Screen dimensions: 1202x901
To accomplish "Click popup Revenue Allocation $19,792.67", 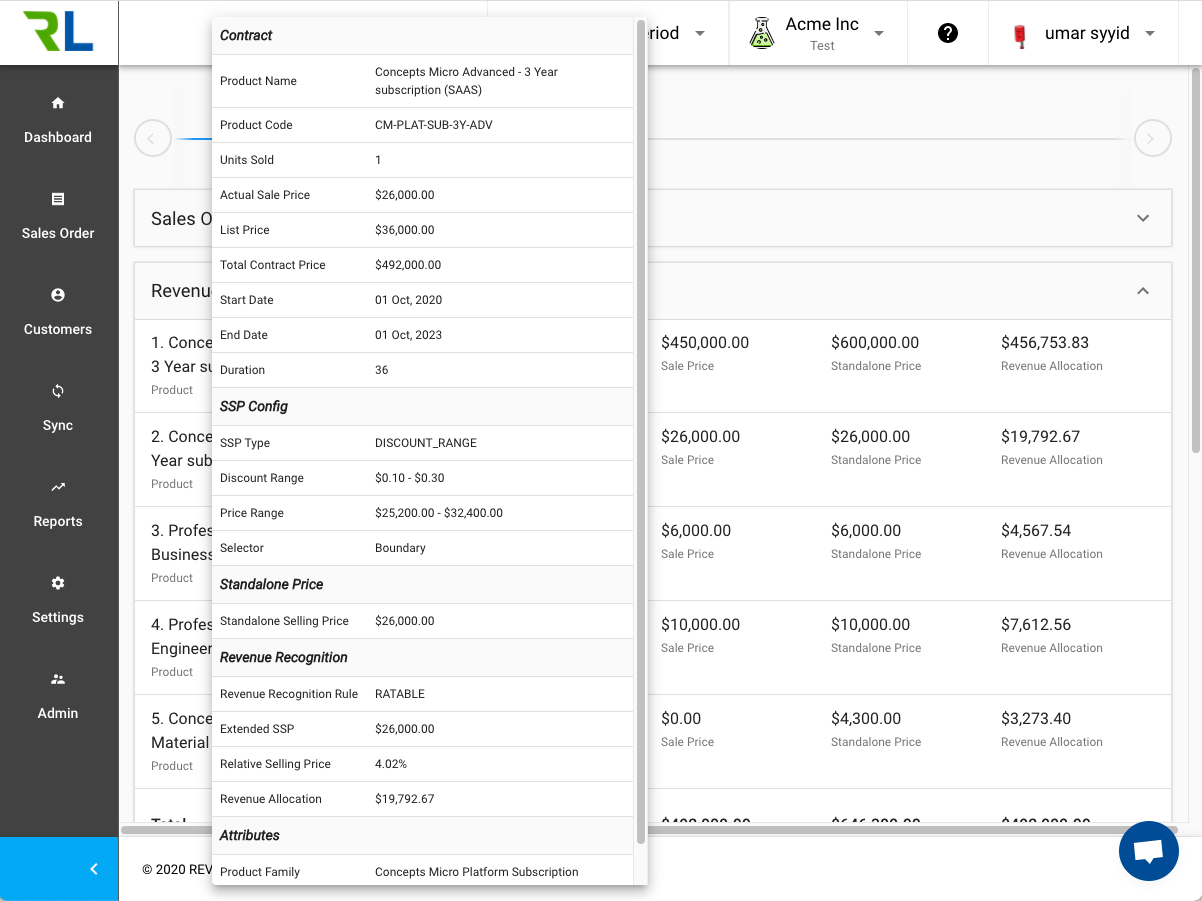I will point(405,799).
